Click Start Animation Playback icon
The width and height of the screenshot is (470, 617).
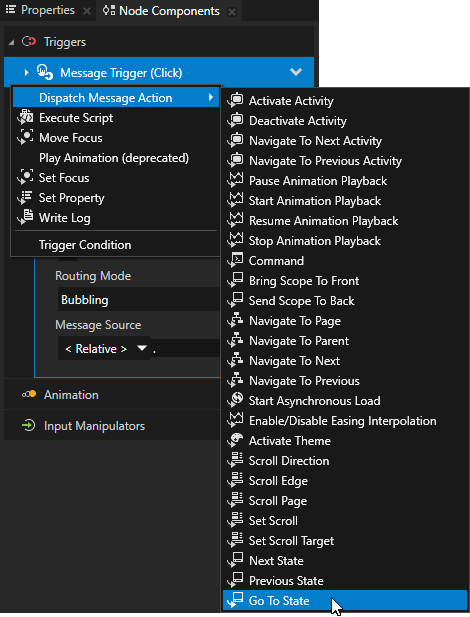[236, 200]
